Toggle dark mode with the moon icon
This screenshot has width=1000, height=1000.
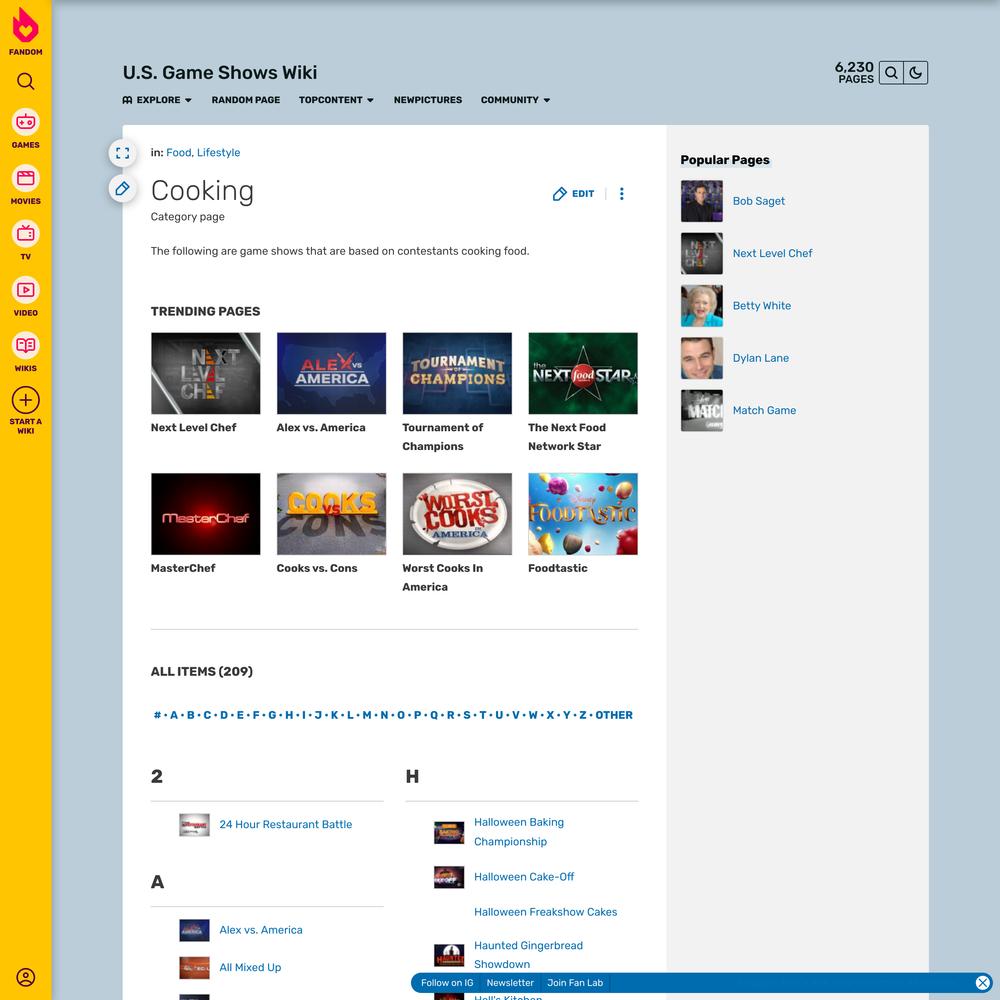tap(916, 73)
